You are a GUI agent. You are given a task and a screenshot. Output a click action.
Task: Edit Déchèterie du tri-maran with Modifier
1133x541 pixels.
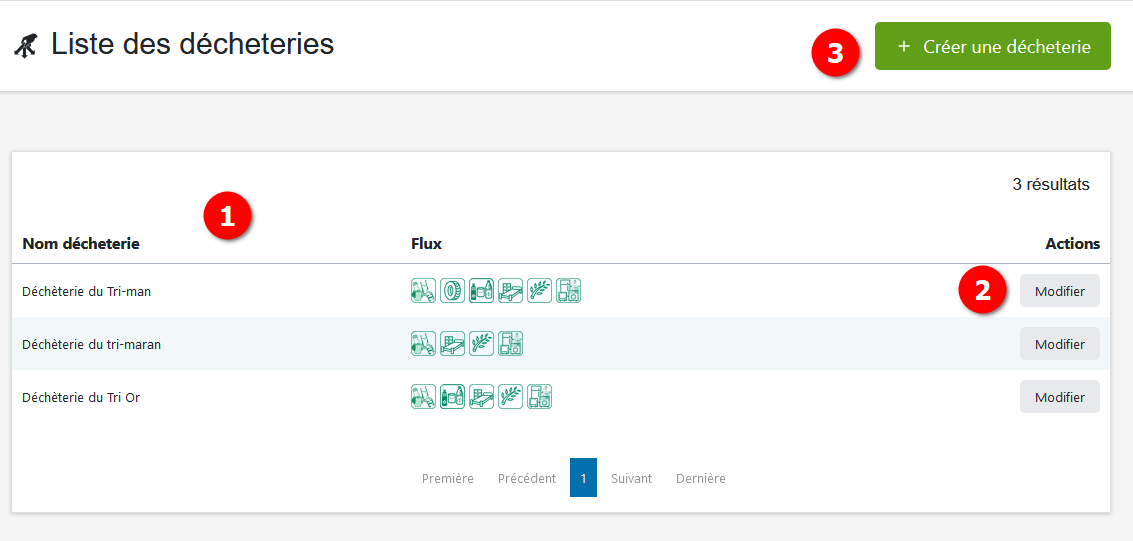(1059, 344)
